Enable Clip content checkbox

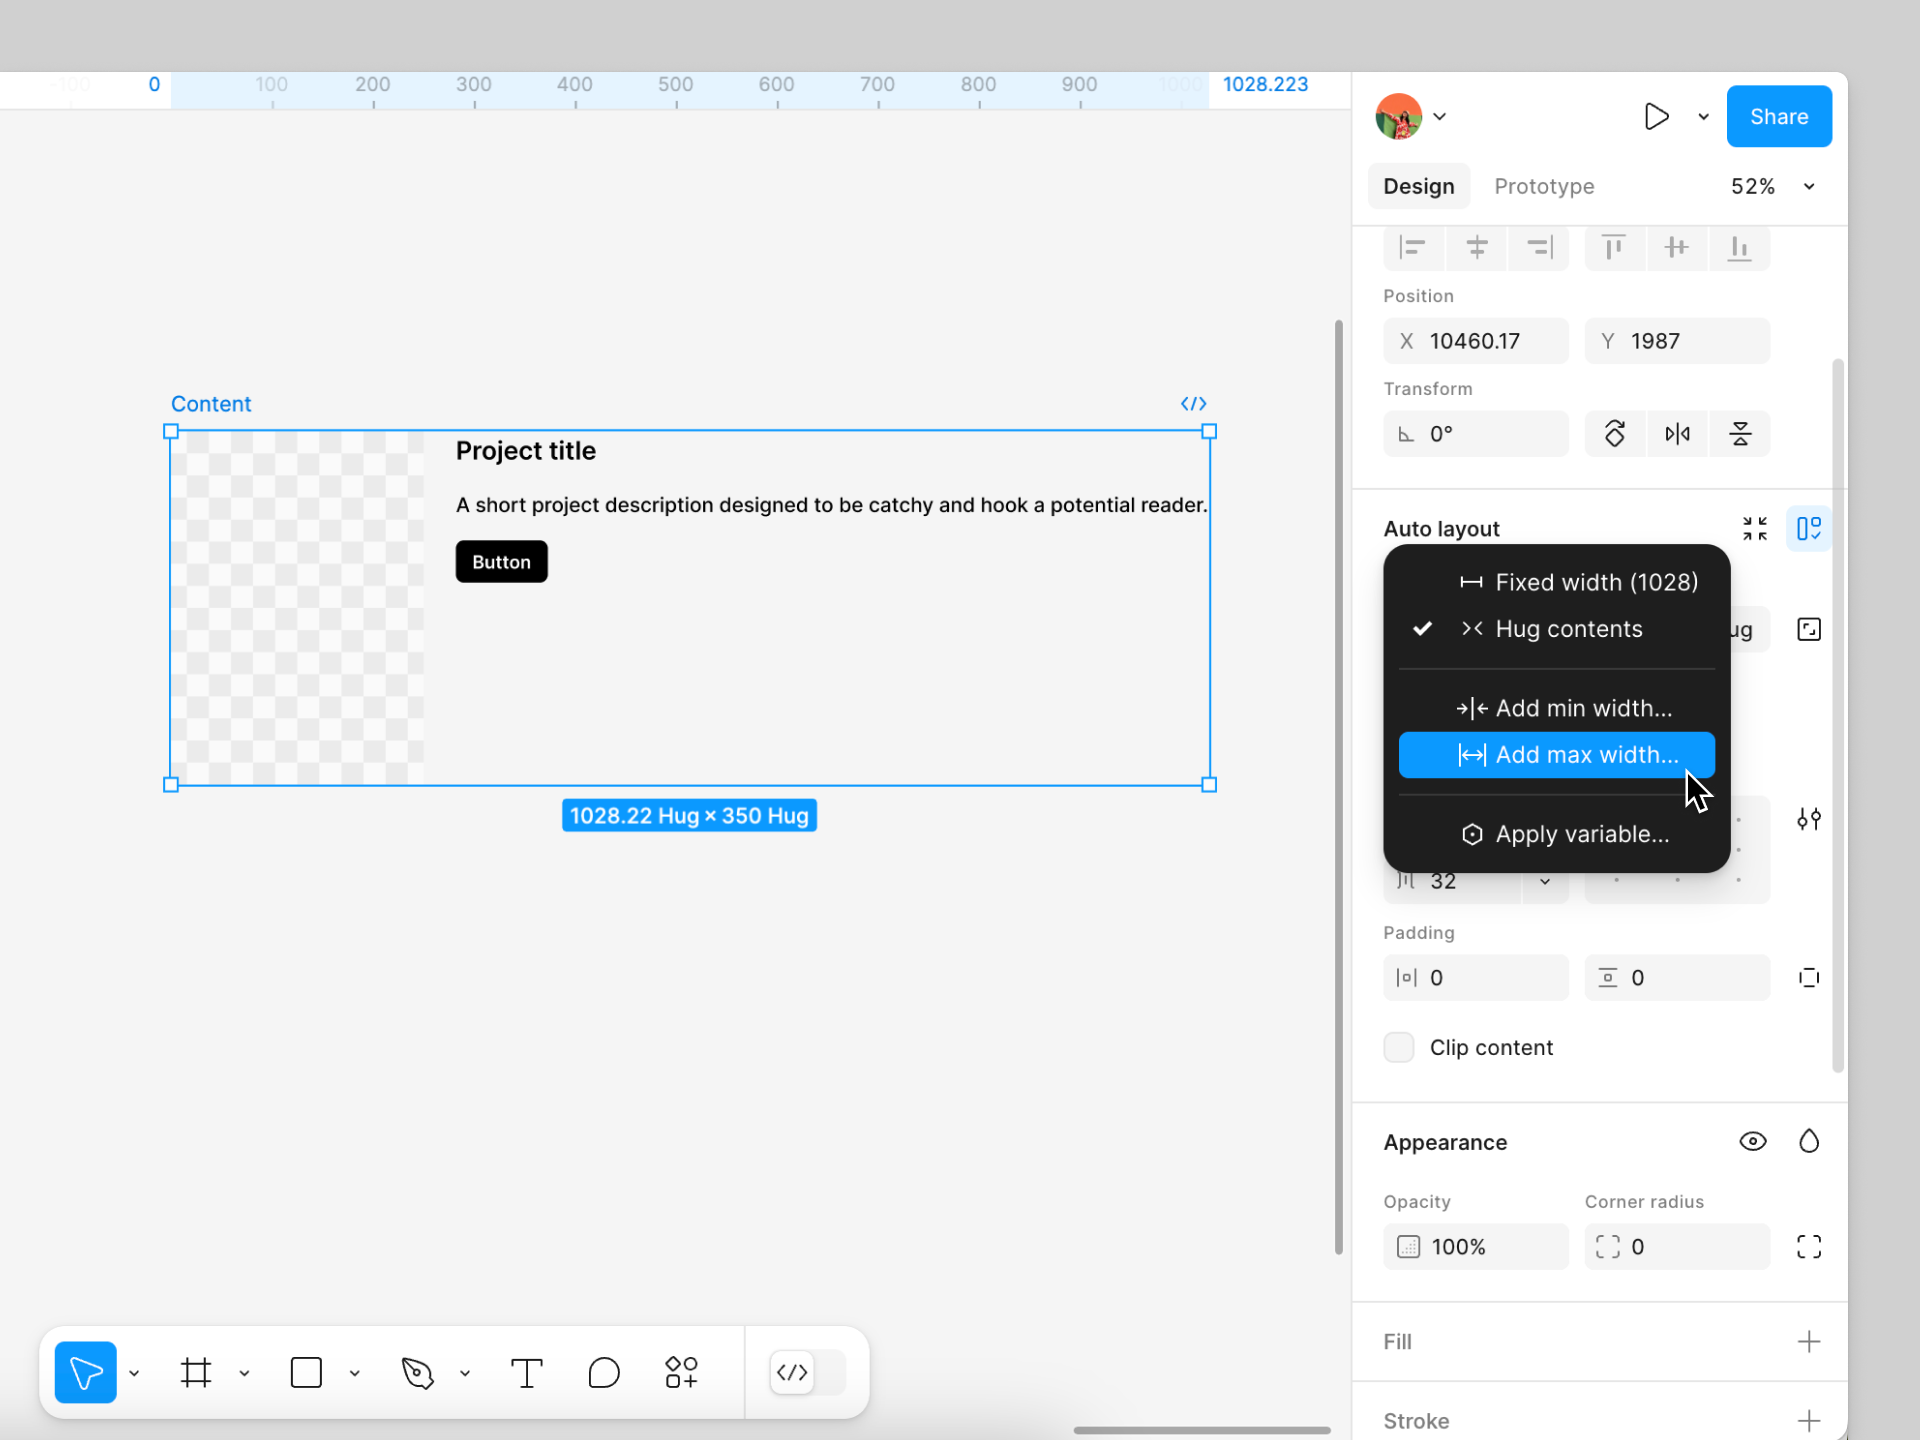coord(1399,1047)
